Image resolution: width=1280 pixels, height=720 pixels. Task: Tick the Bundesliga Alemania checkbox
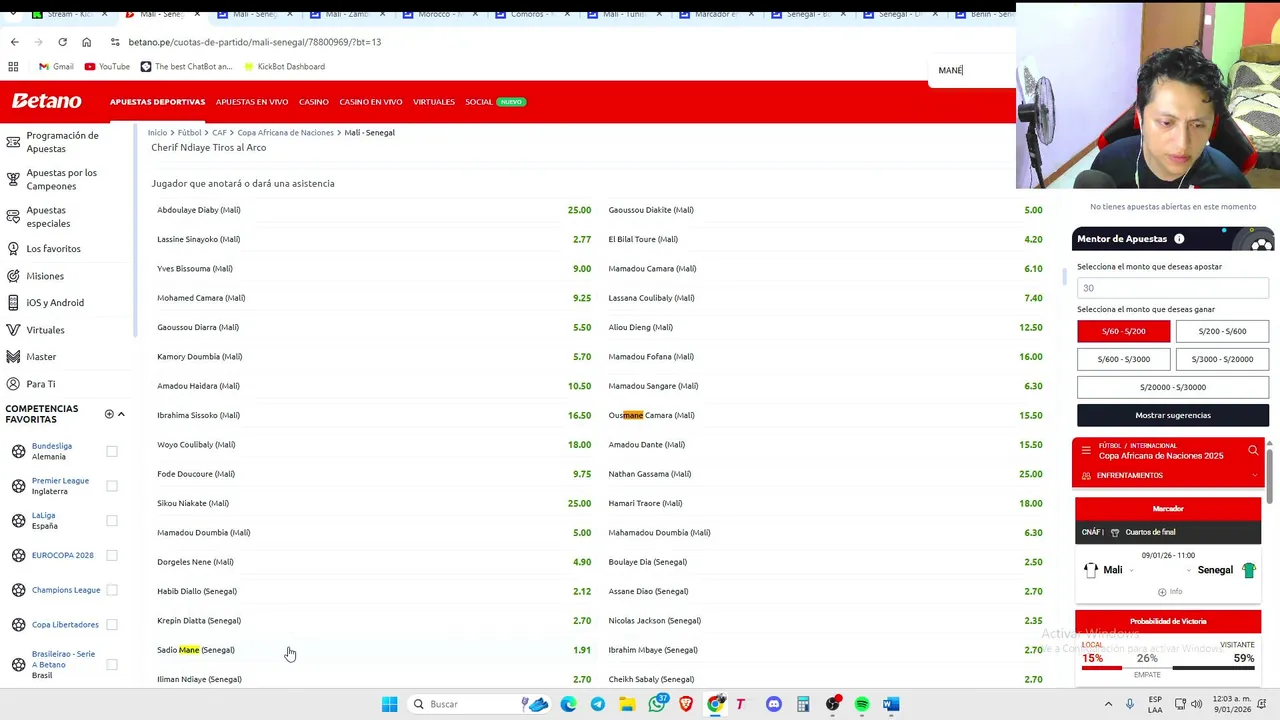pos(112,452)
